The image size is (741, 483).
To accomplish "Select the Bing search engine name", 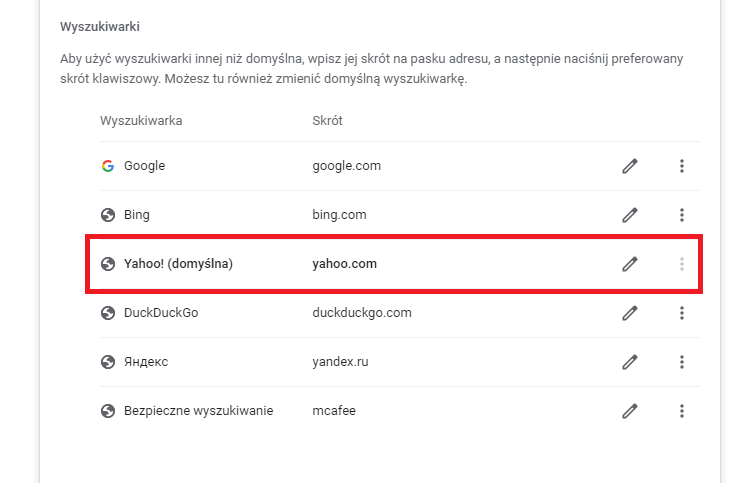I will 137,215.
